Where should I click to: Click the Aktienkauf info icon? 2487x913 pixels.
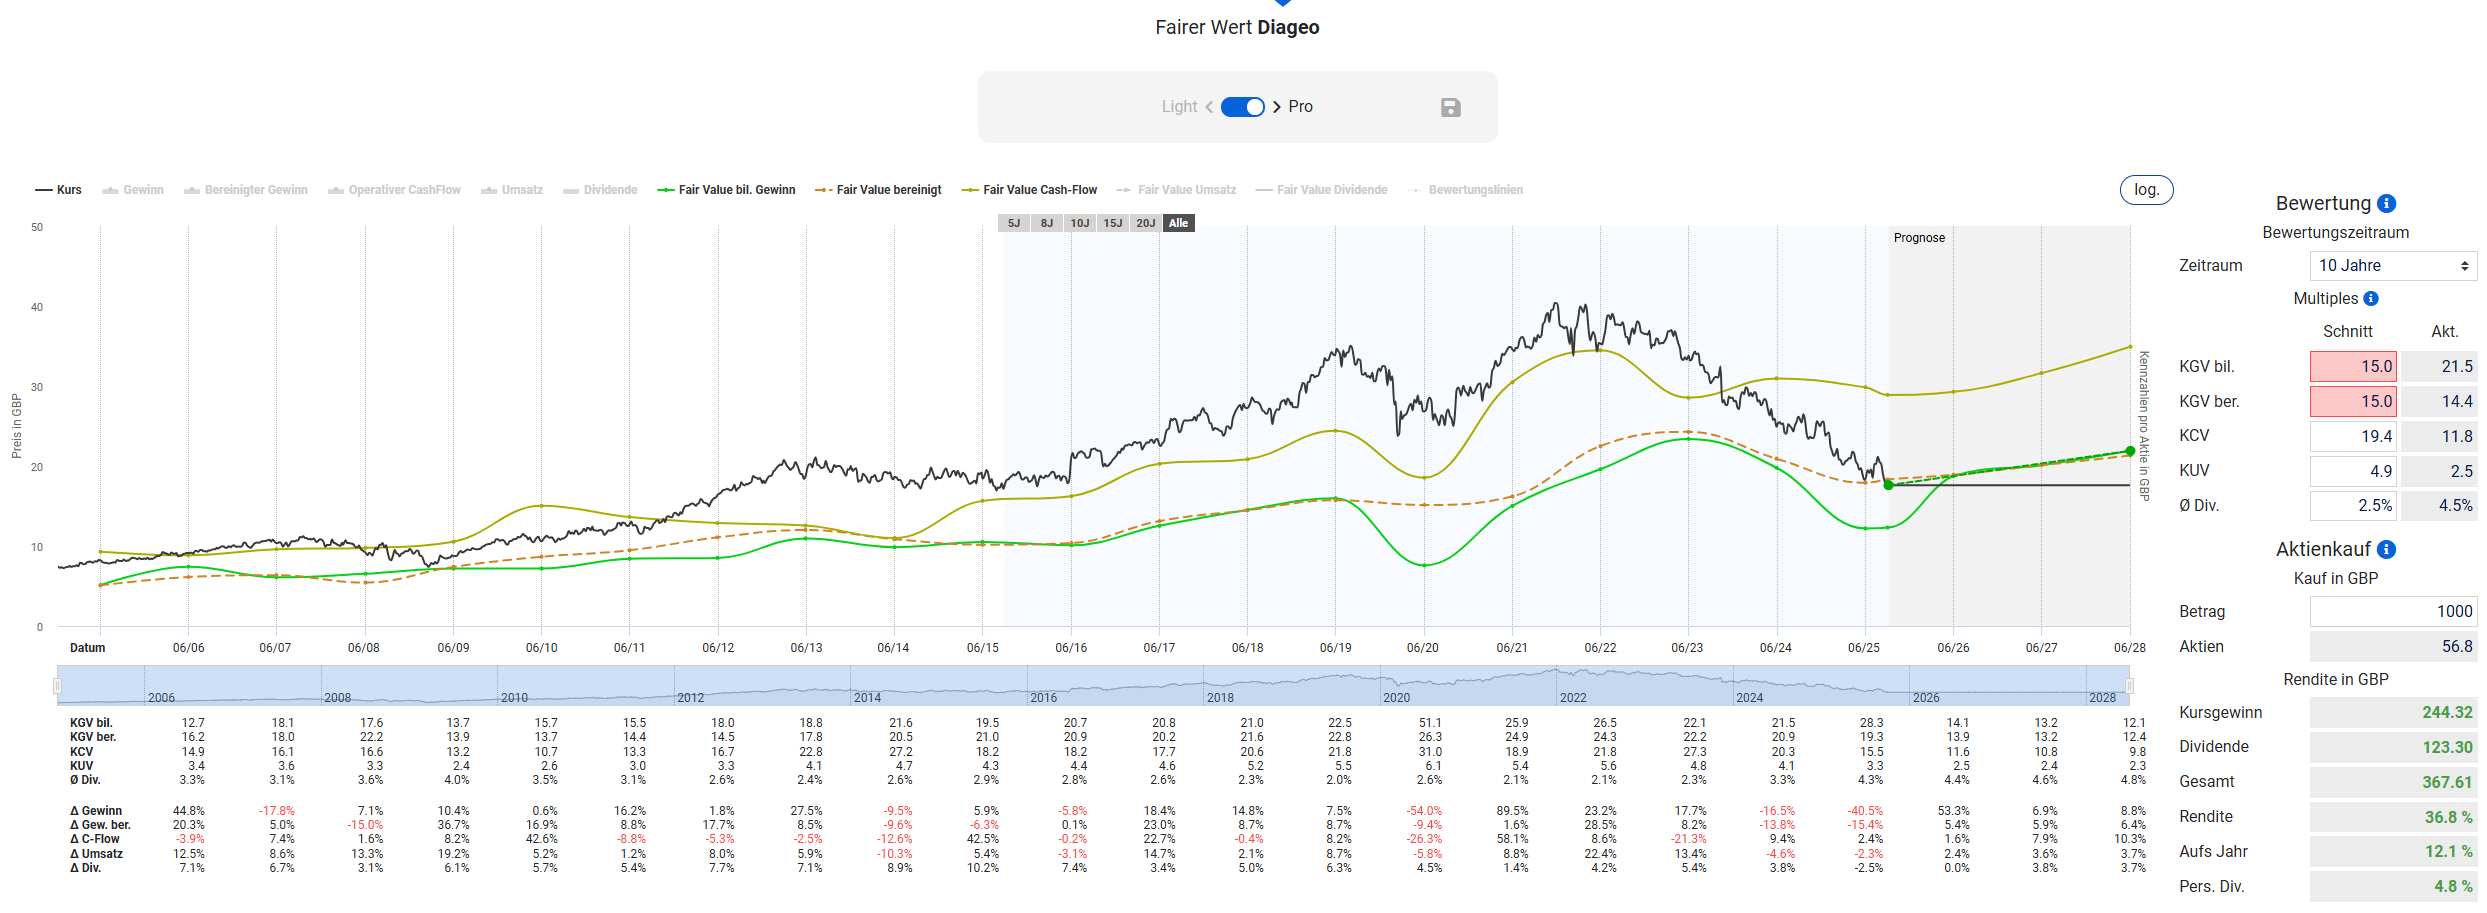coord(2386,550)
